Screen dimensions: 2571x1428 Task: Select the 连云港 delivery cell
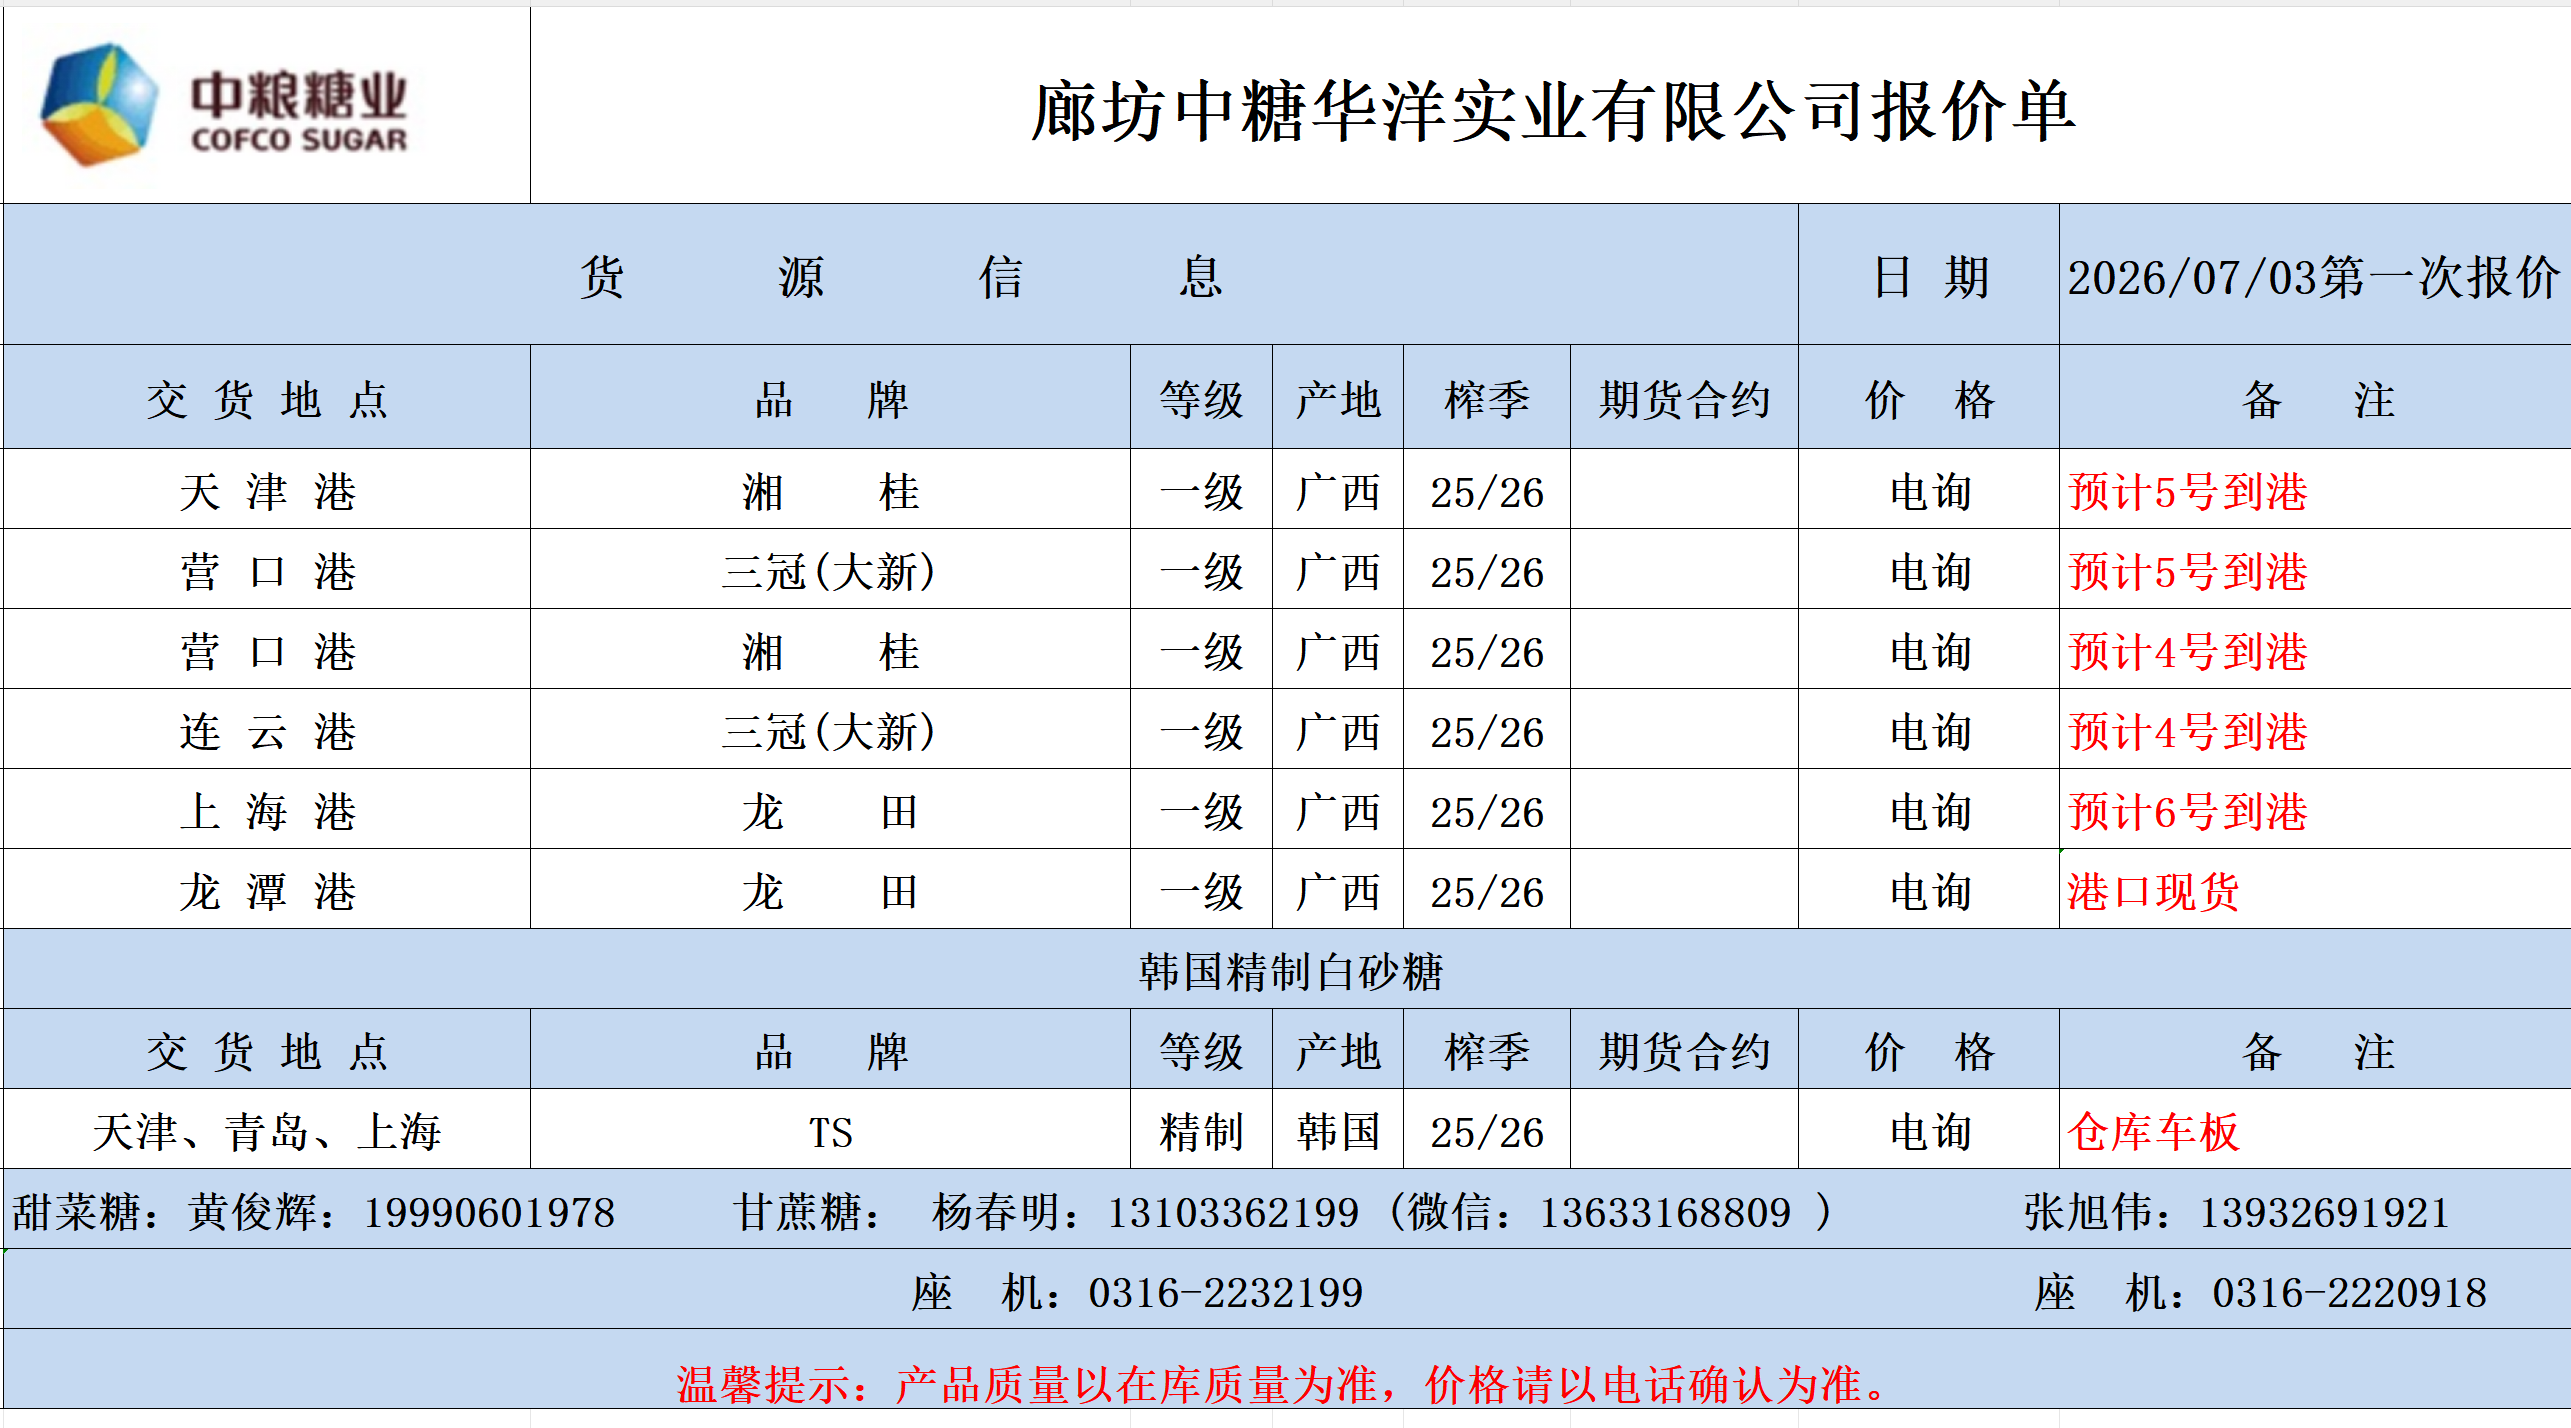coord(267,731)
